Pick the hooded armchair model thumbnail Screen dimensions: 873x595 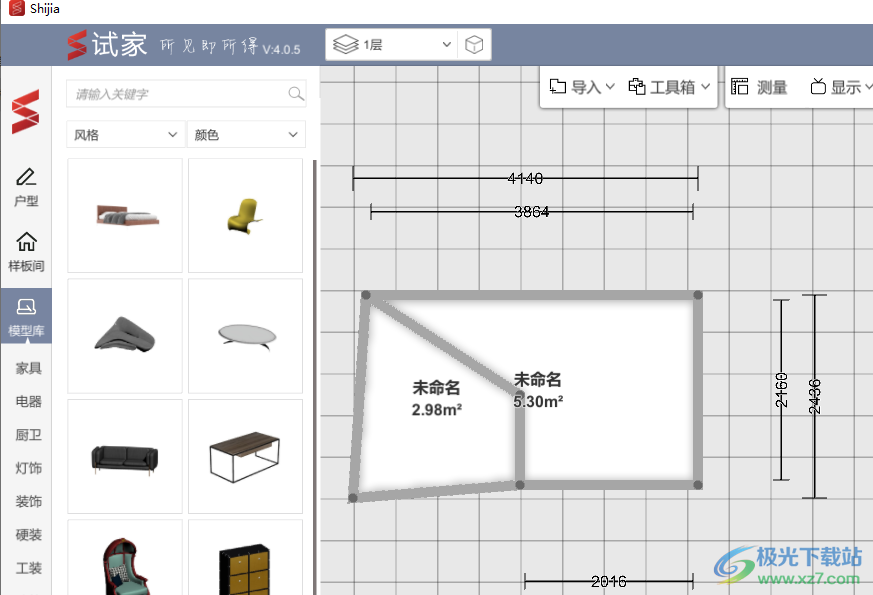[125, 558]
